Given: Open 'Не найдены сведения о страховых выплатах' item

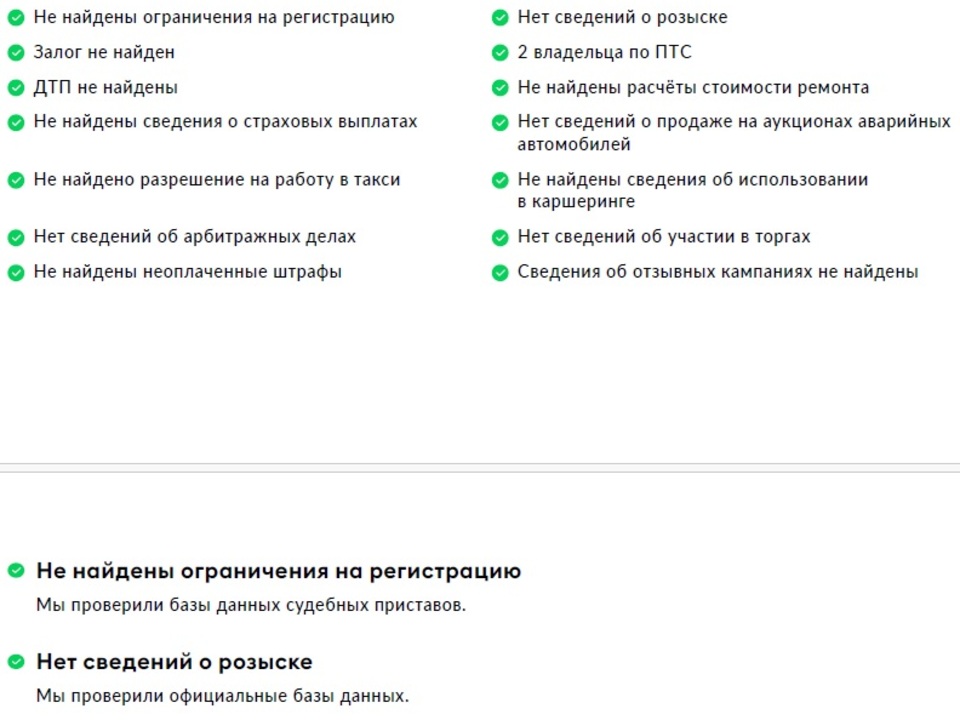Looking at the screenshot, I should point(225,122).
